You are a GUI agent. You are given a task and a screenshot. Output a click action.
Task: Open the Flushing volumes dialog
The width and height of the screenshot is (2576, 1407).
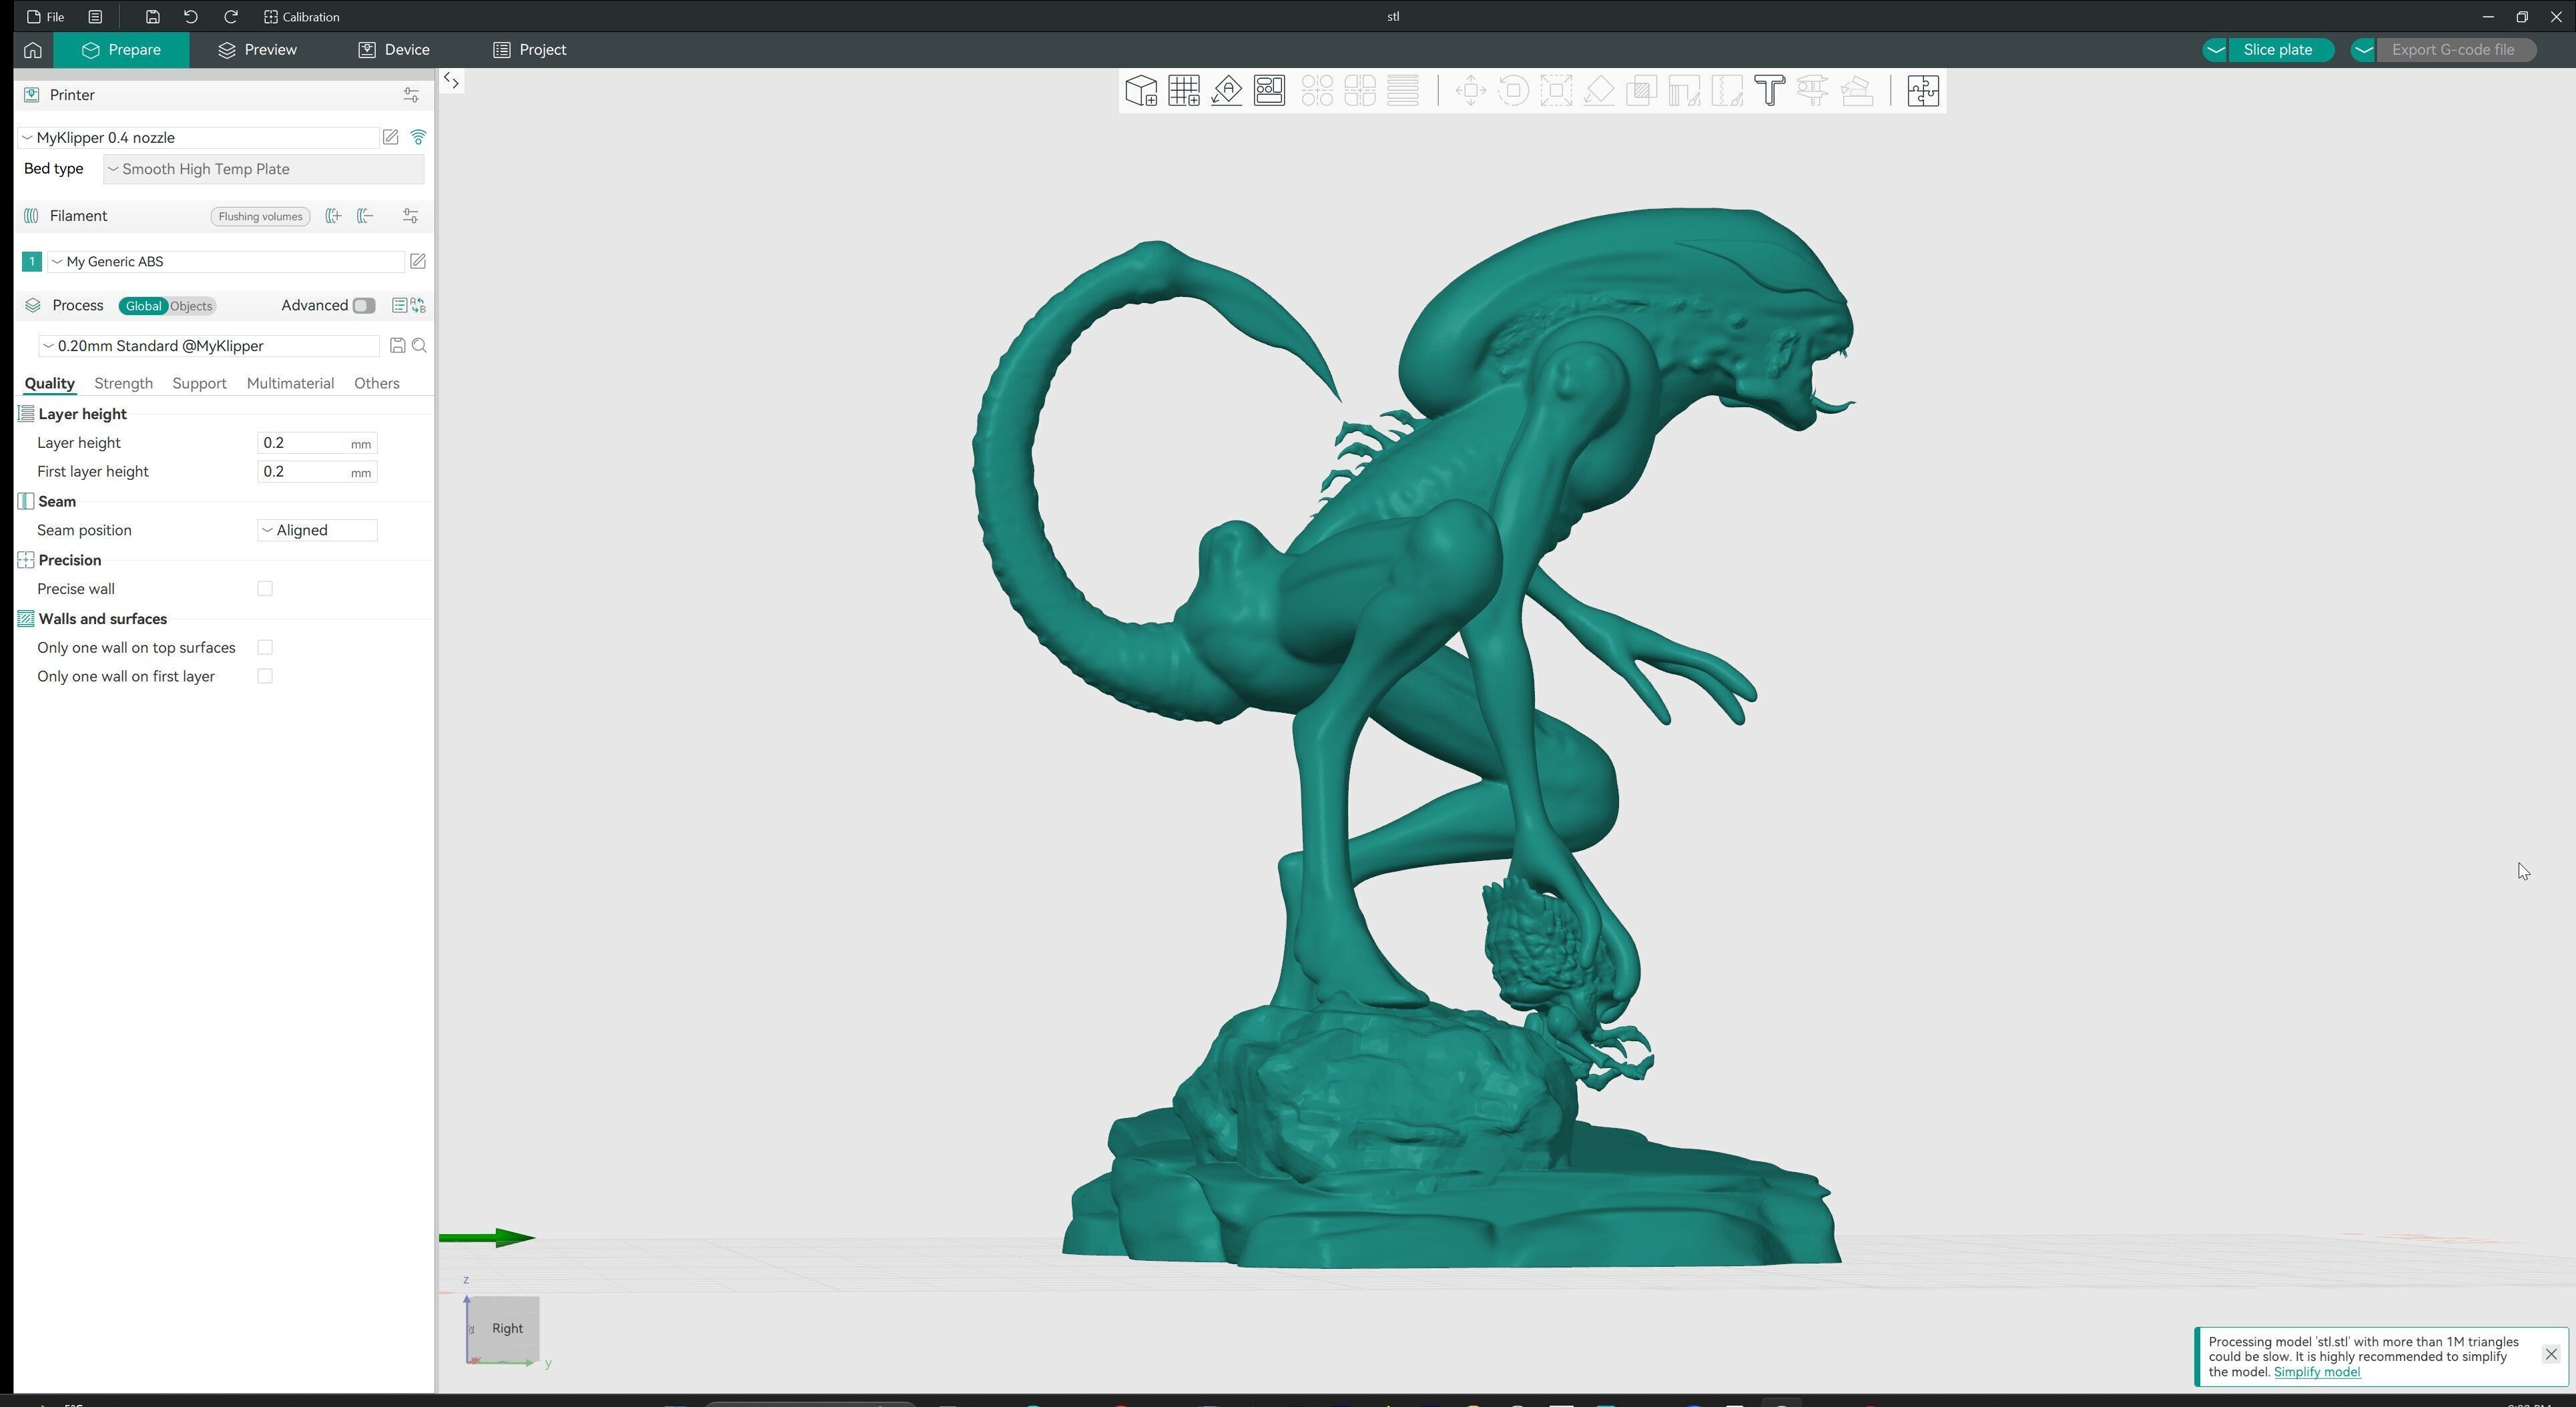coord(260,217)
